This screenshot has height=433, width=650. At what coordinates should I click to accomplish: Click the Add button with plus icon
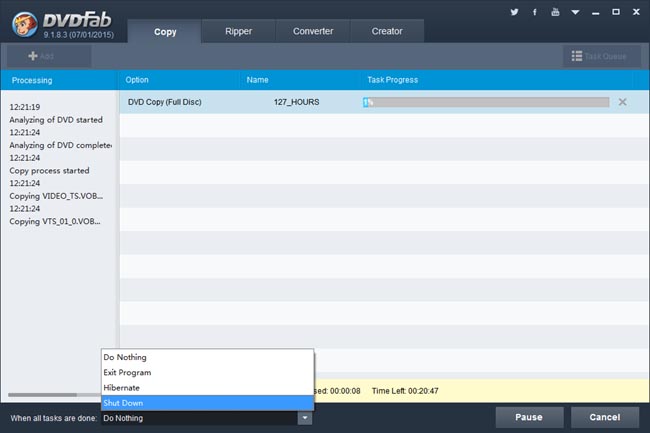[49, 56]
